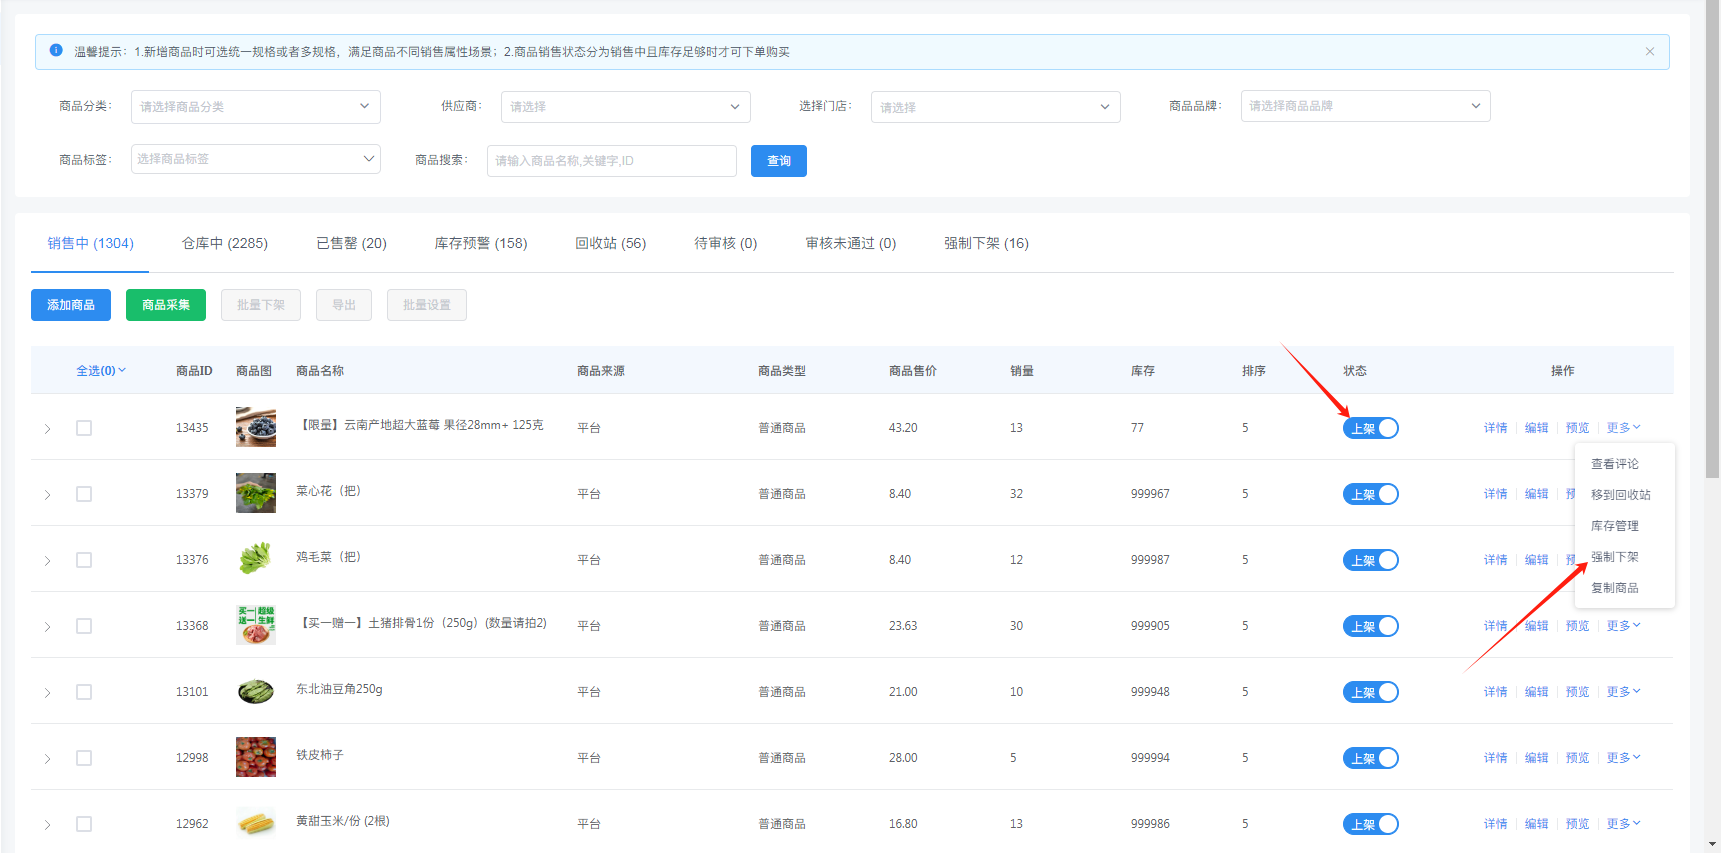This screenshot has width=1721, height=853.
Task: Expand row for product 13368
Action: 47,627
